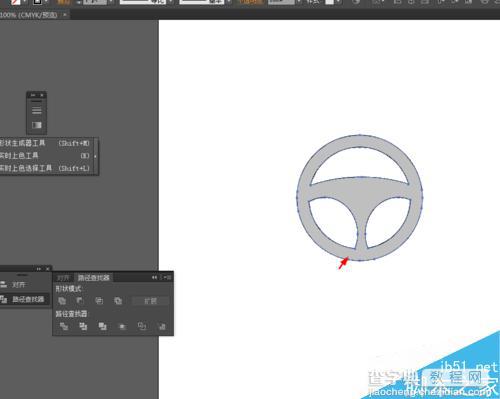The image size is (500, 399).
Task: Open the gradient panel icon
Action: pyautogui.click(x=37, y=125)
